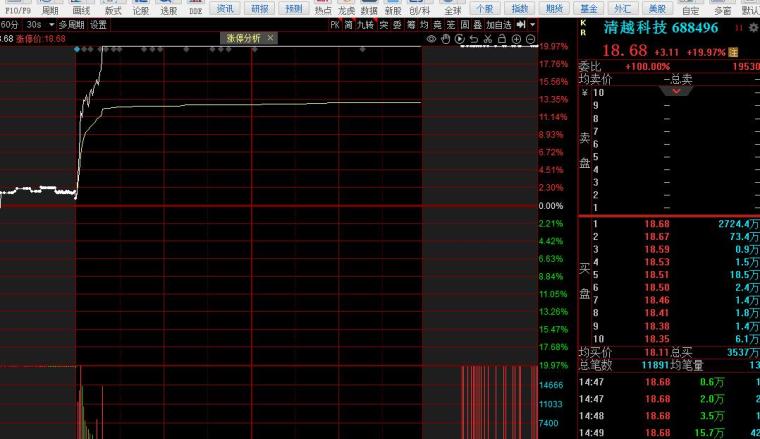Viewport: 760px width, 439px height.
Task: Toggle the 竞 auction display
Action: pyautogui.click(x=438, y=25)
